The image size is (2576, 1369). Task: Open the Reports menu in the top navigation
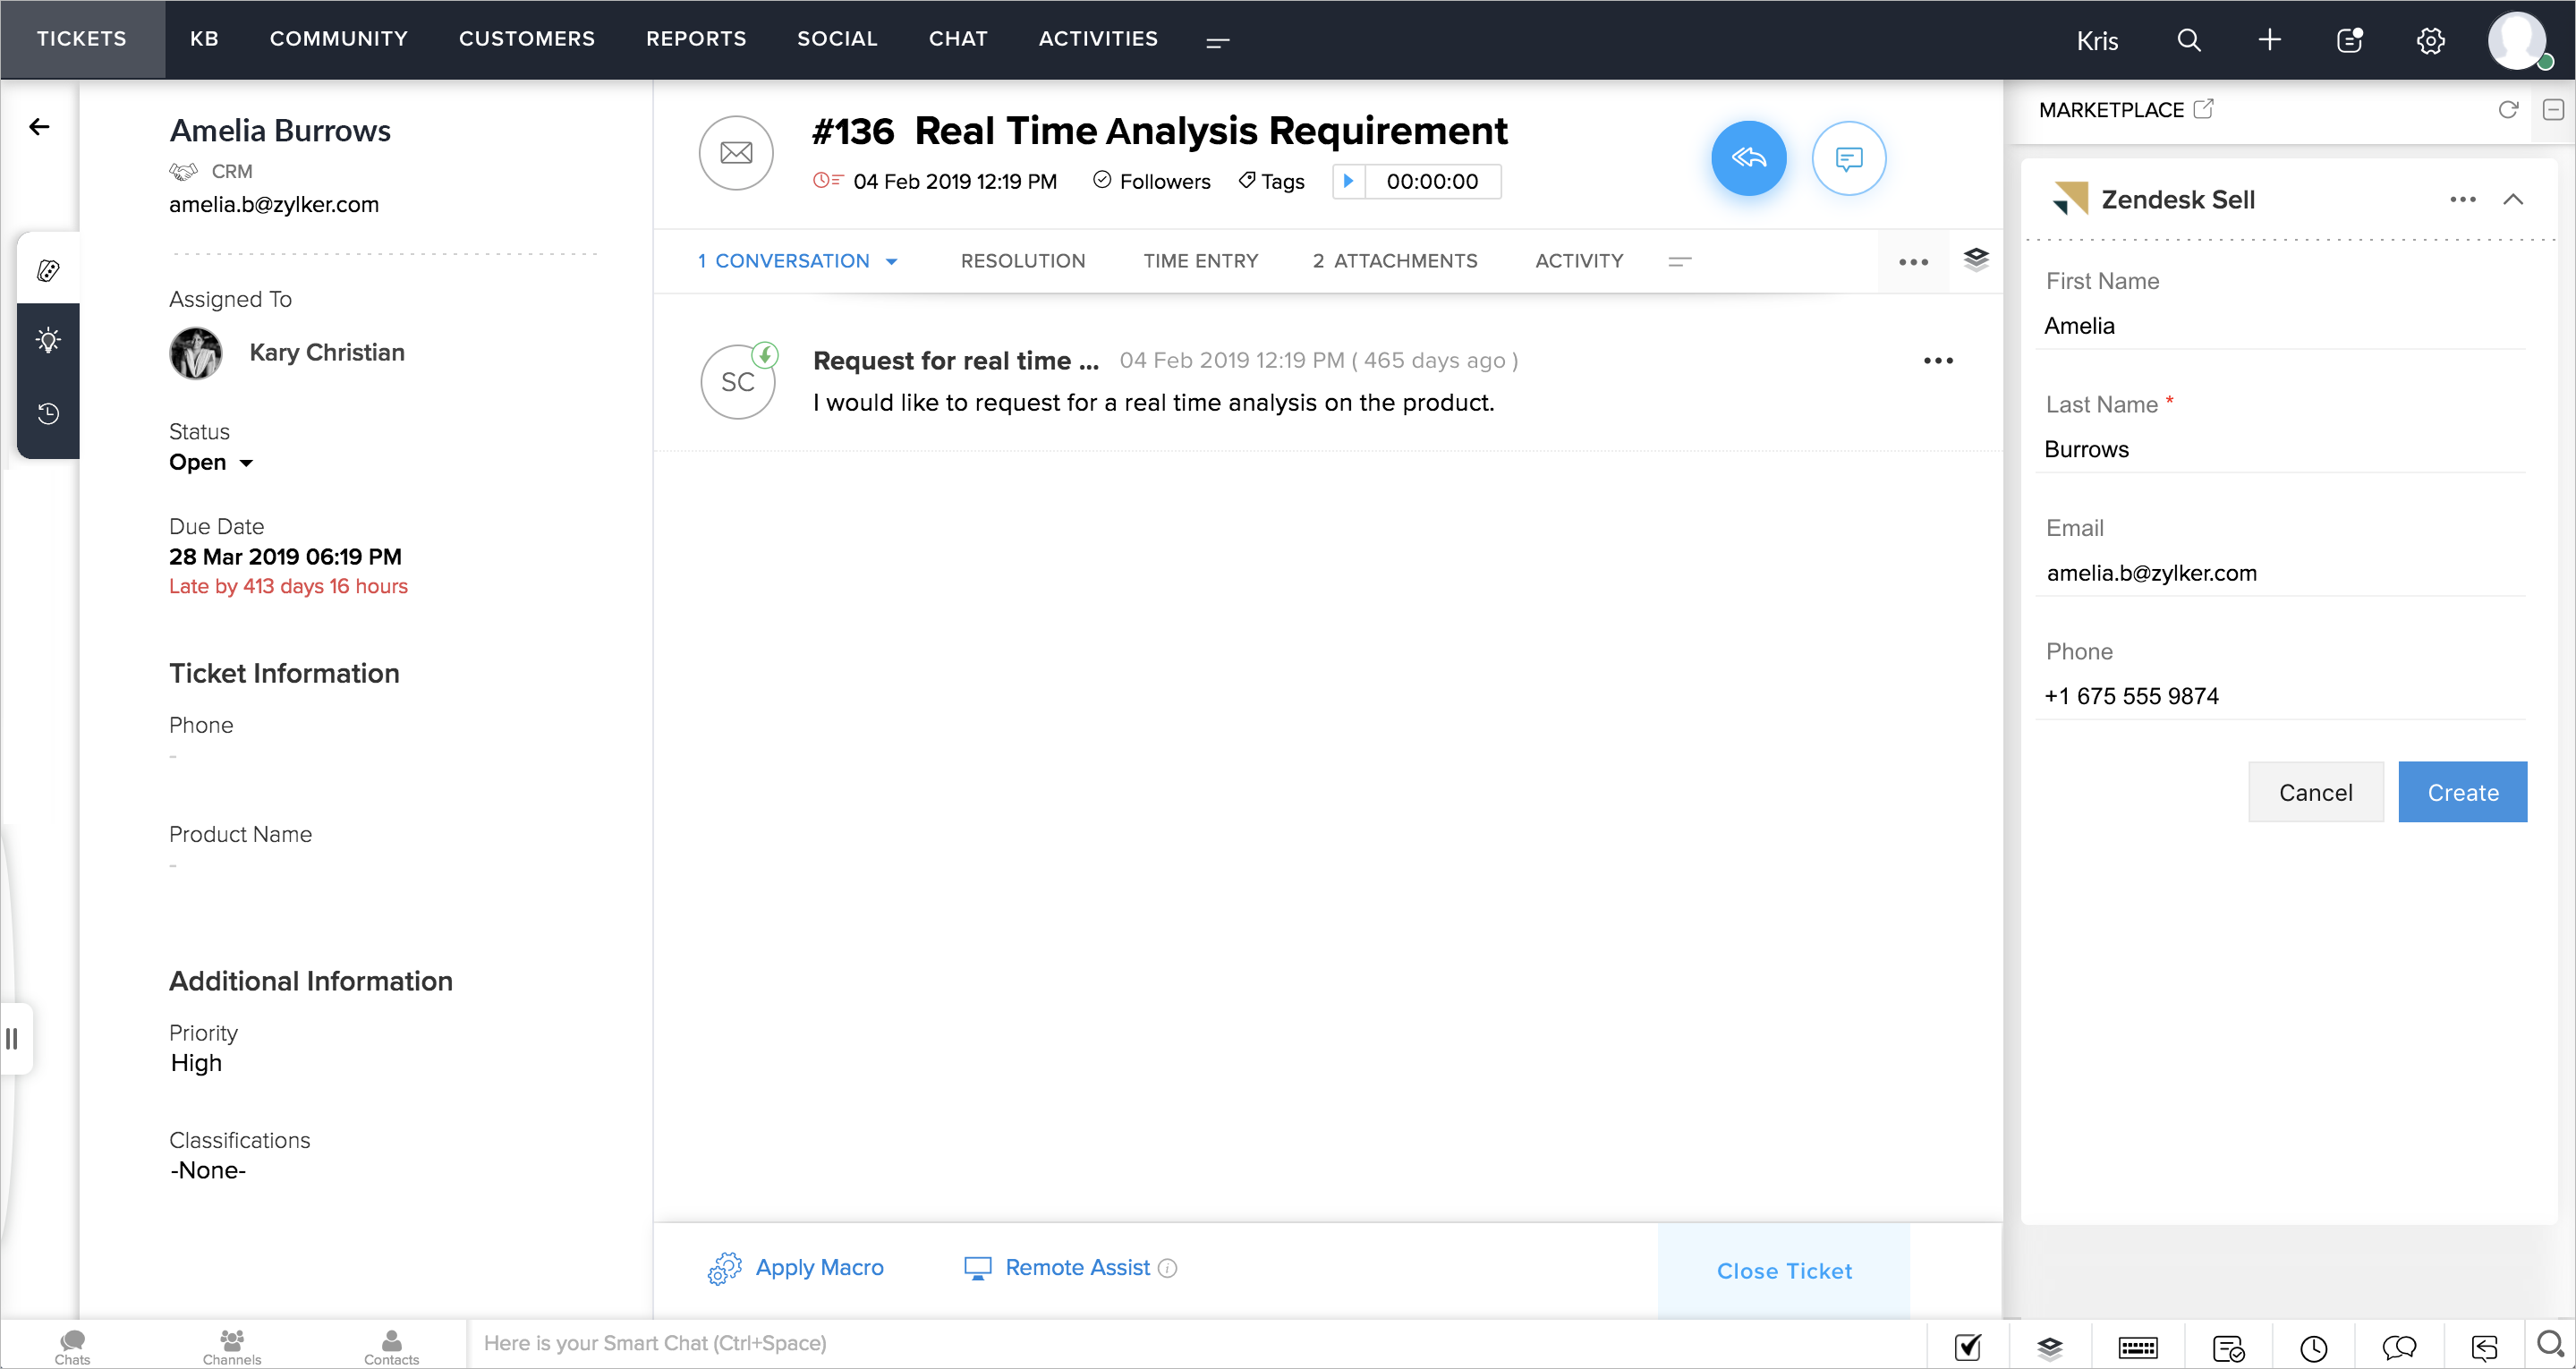695,39
